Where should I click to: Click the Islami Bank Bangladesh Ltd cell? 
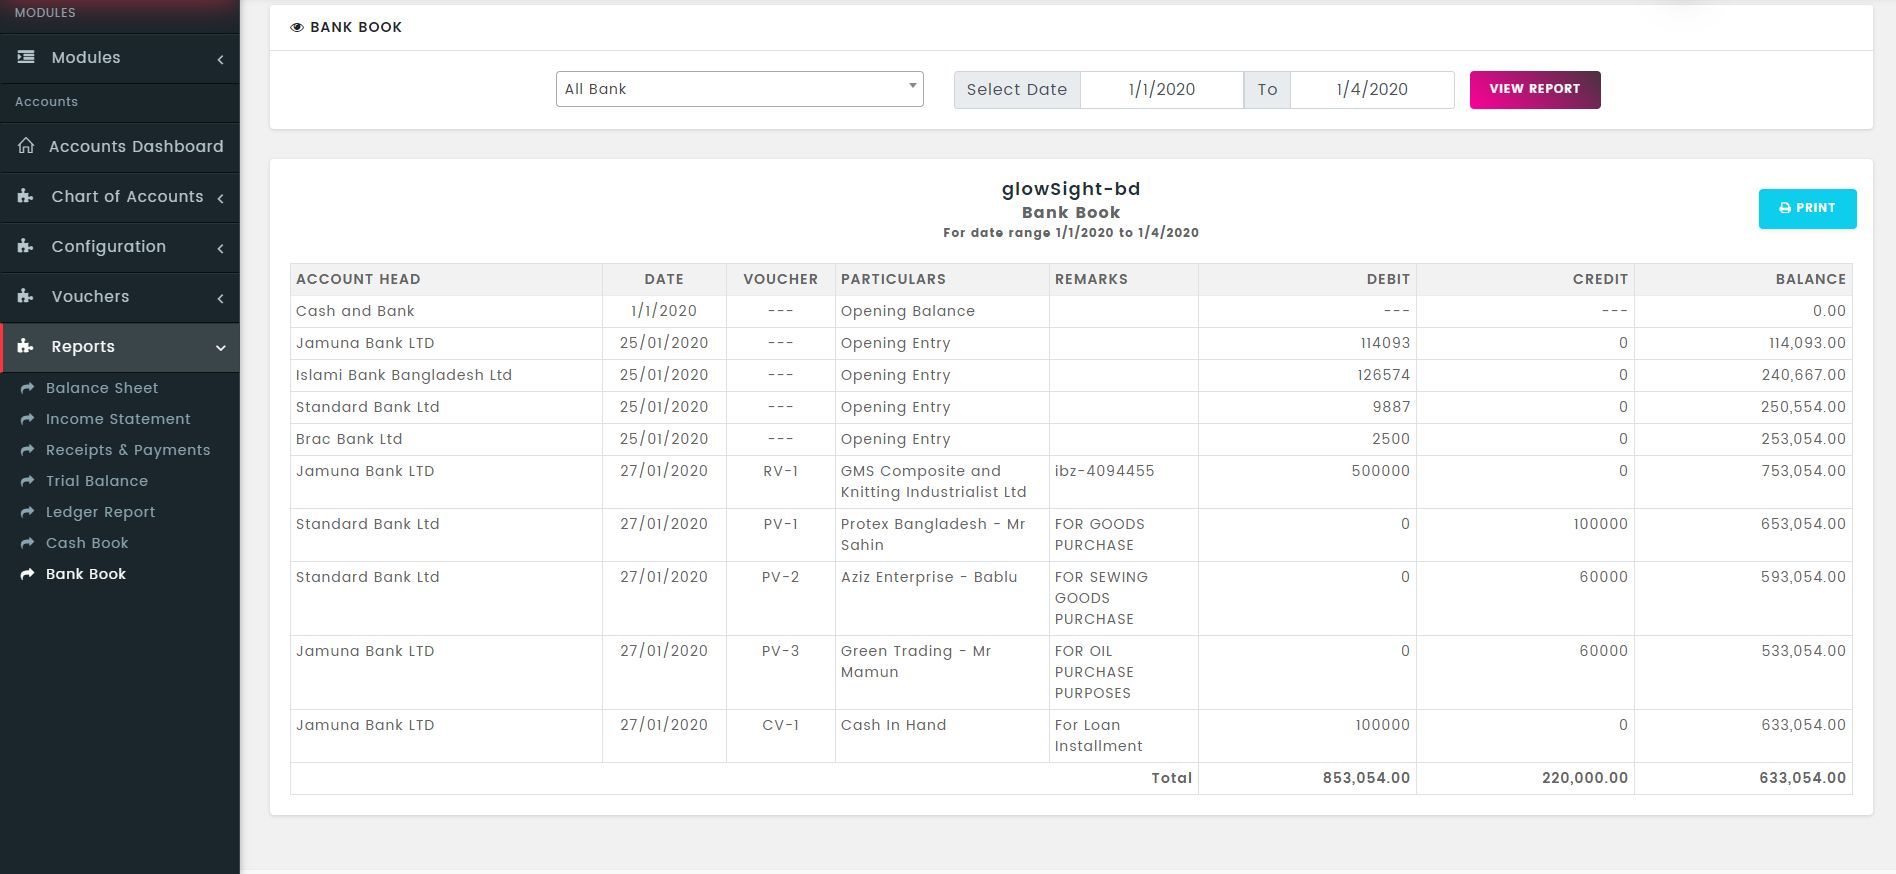tap(446, 375)
